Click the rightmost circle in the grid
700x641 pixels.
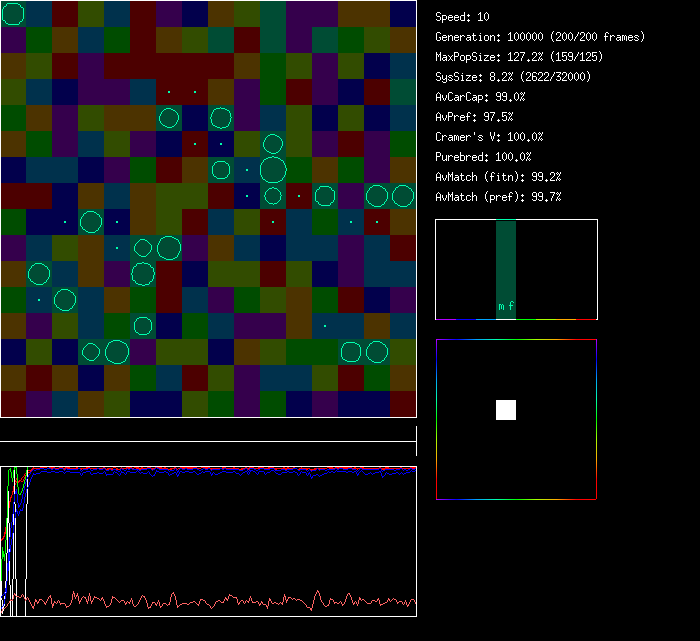tap(403, 196)
